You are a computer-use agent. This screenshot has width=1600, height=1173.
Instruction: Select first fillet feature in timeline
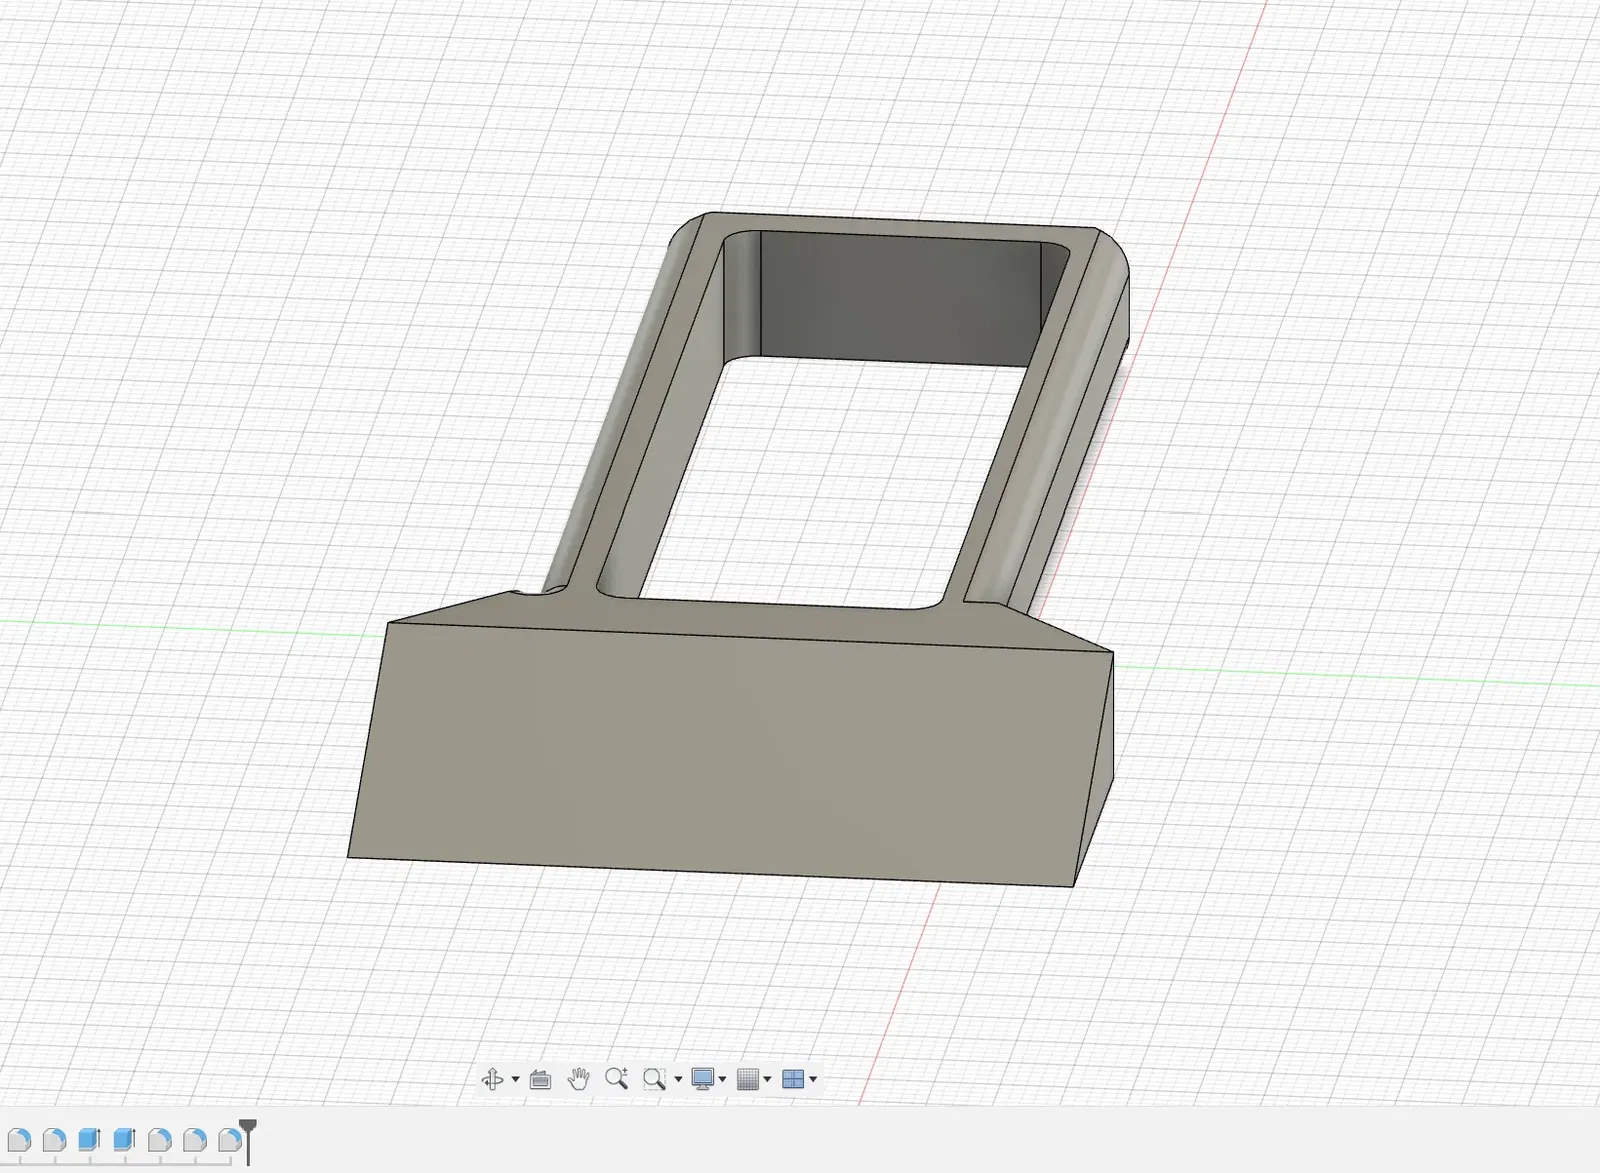pyautogui.click(x=19, y=1139)
